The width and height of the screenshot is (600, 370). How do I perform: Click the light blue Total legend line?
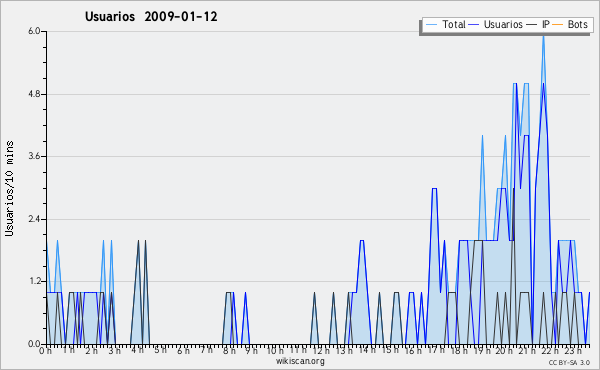[x=431, y=25]
